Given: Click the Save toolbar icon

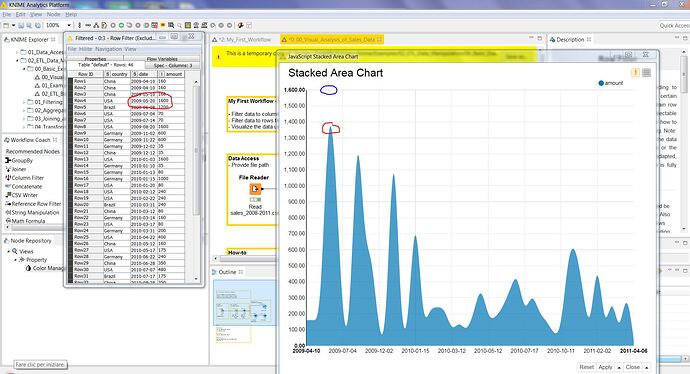Looking at the screenshot, I should (x=21, y=26).
